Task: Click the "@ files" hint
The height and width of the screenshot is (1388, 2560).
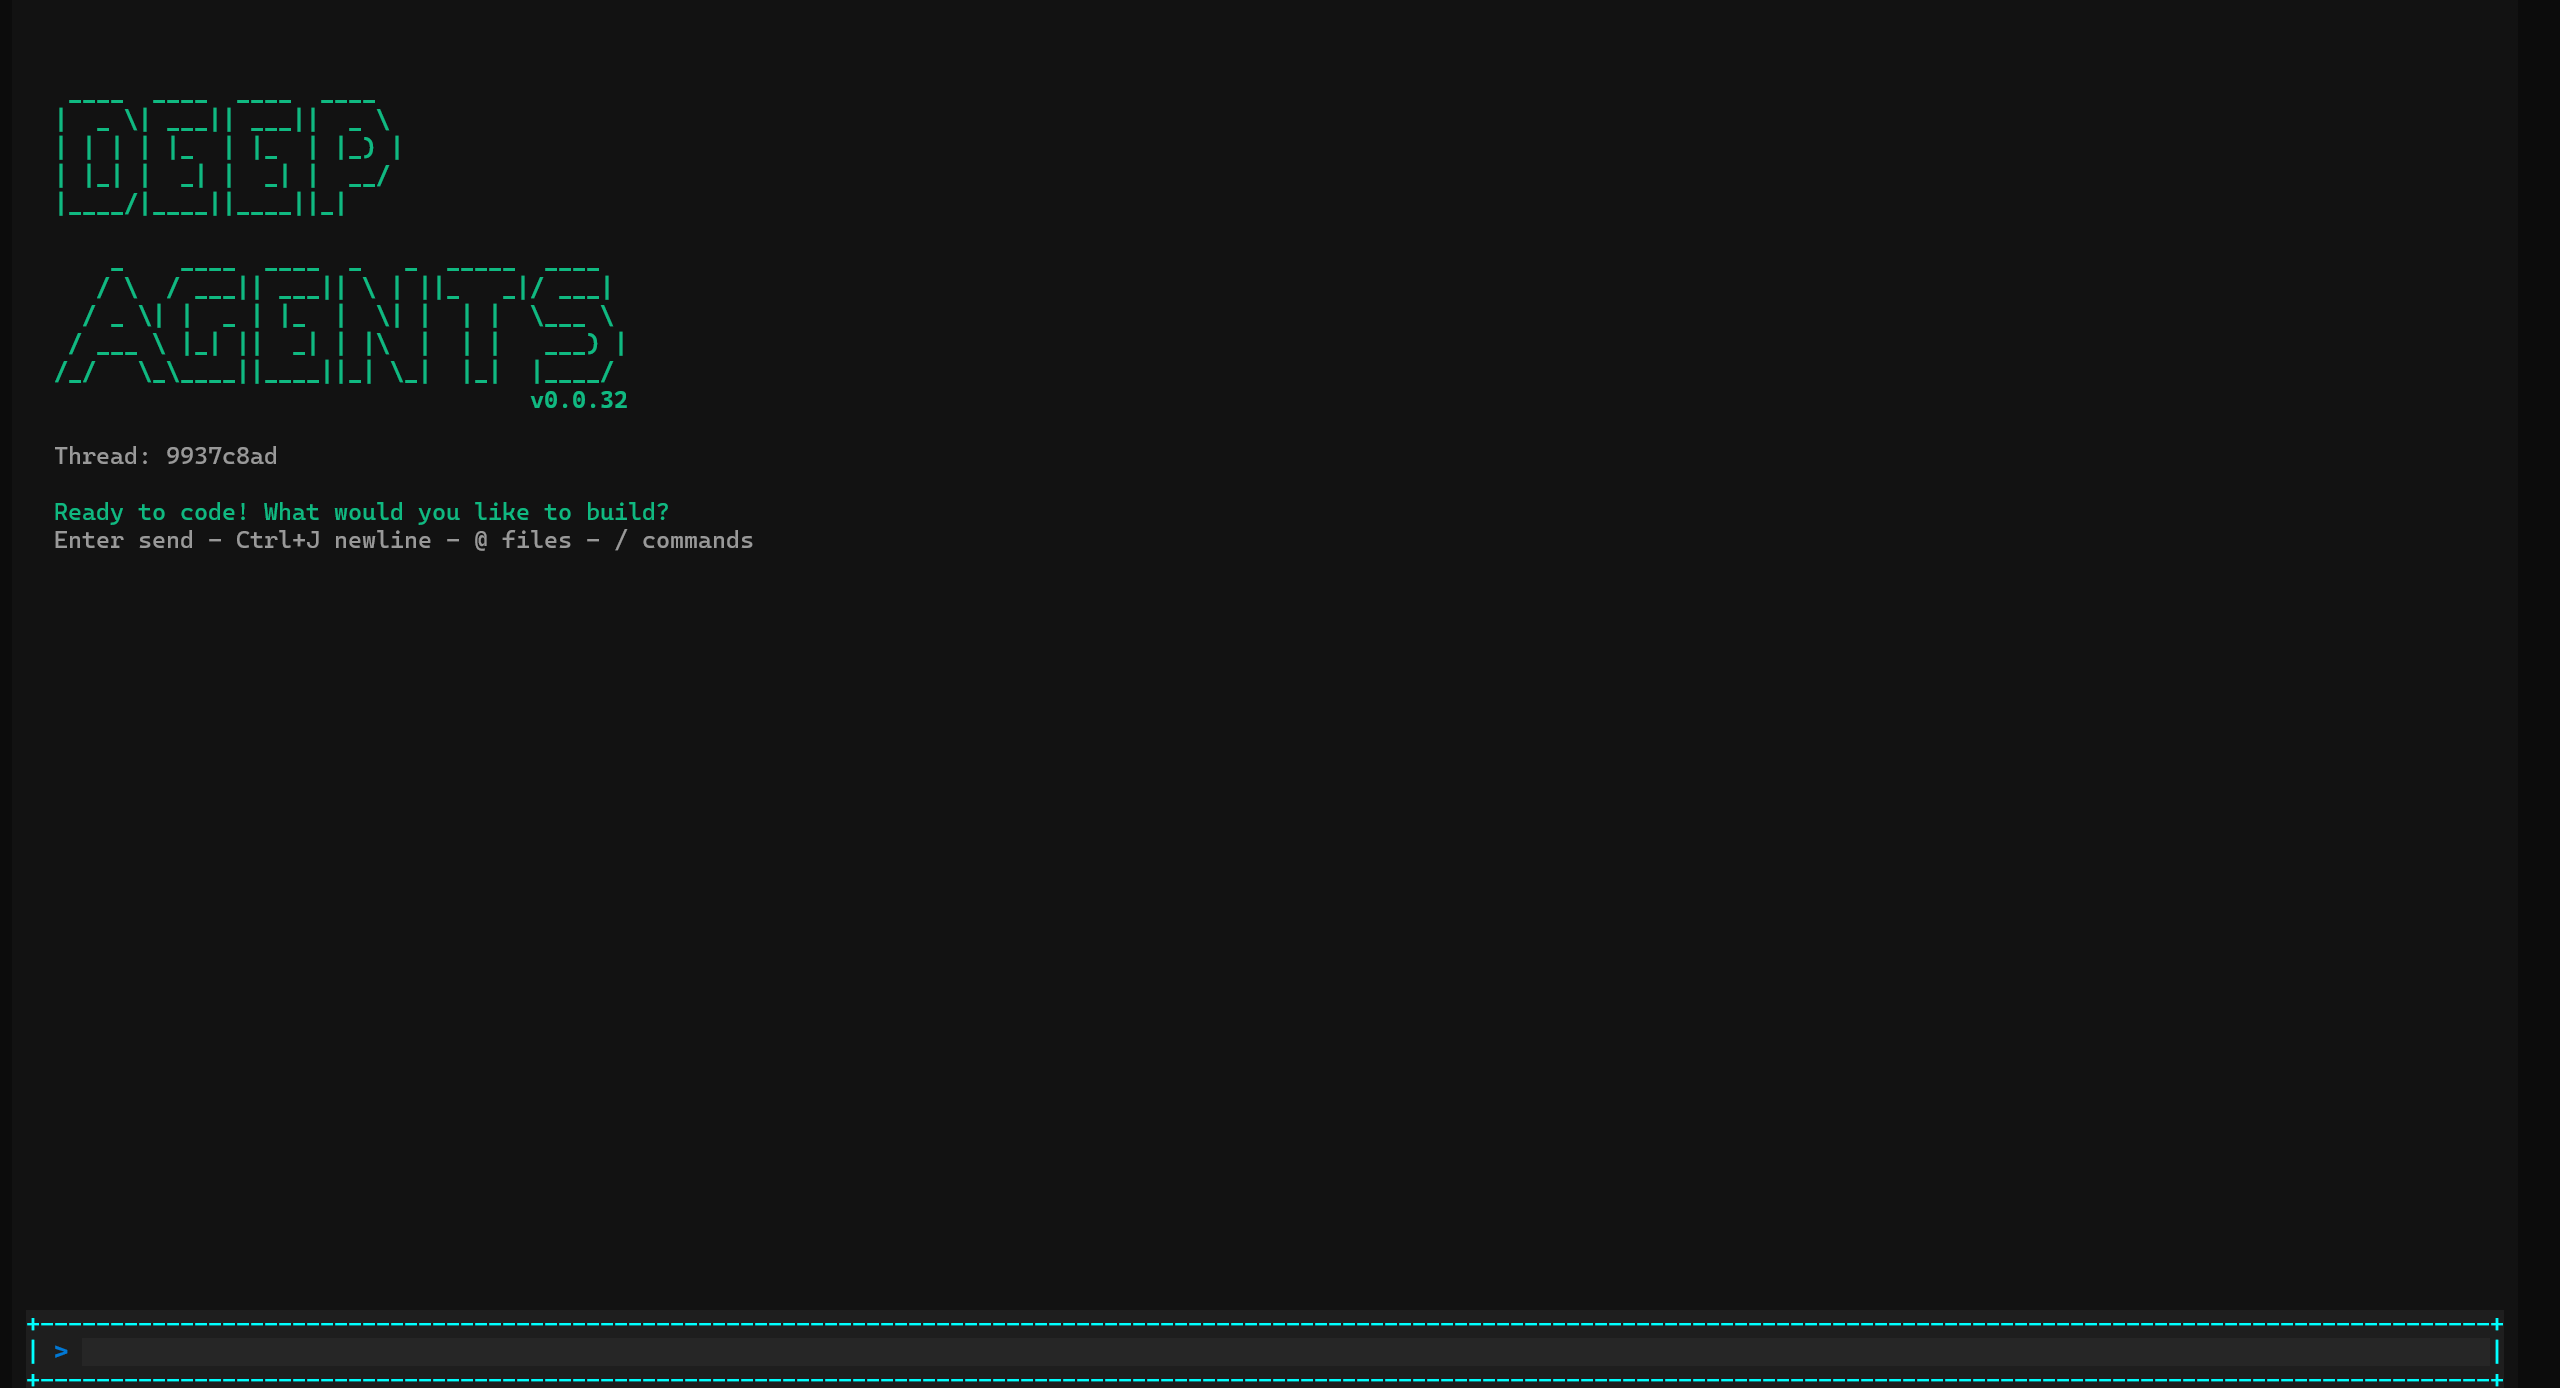Action: tap(522, 540)
